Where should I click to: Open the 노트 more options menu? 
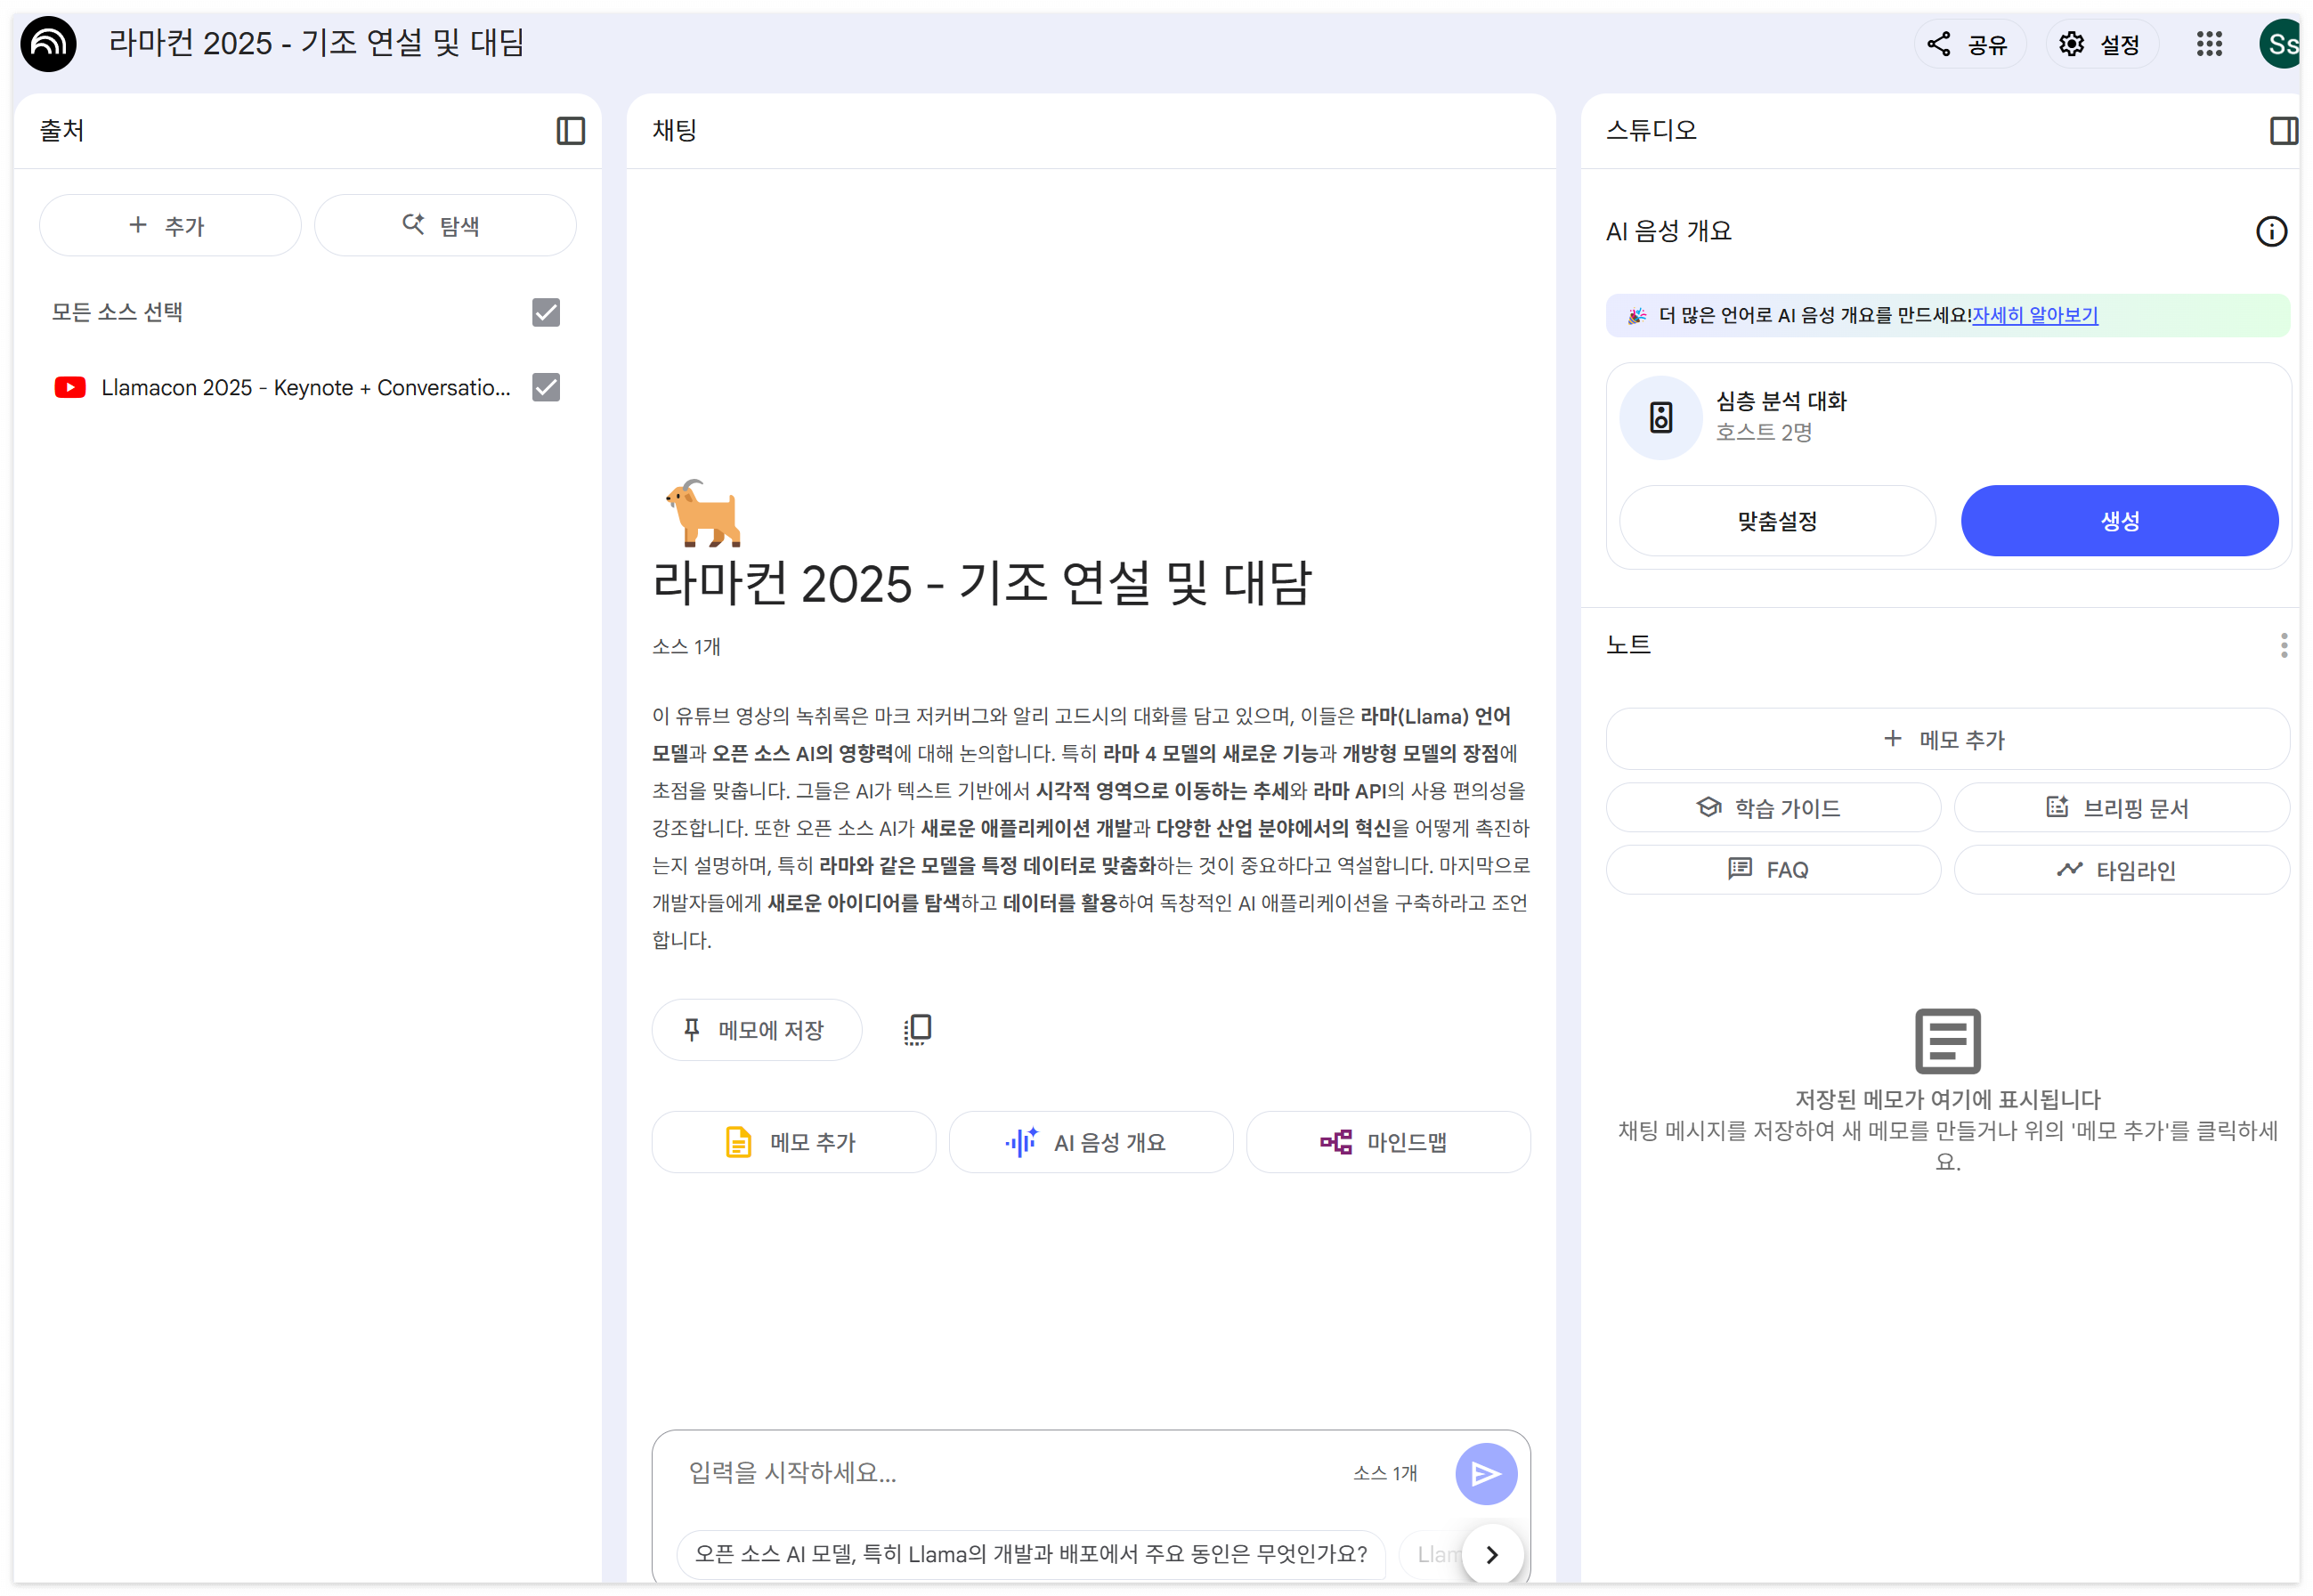[x=2282, y=645]
